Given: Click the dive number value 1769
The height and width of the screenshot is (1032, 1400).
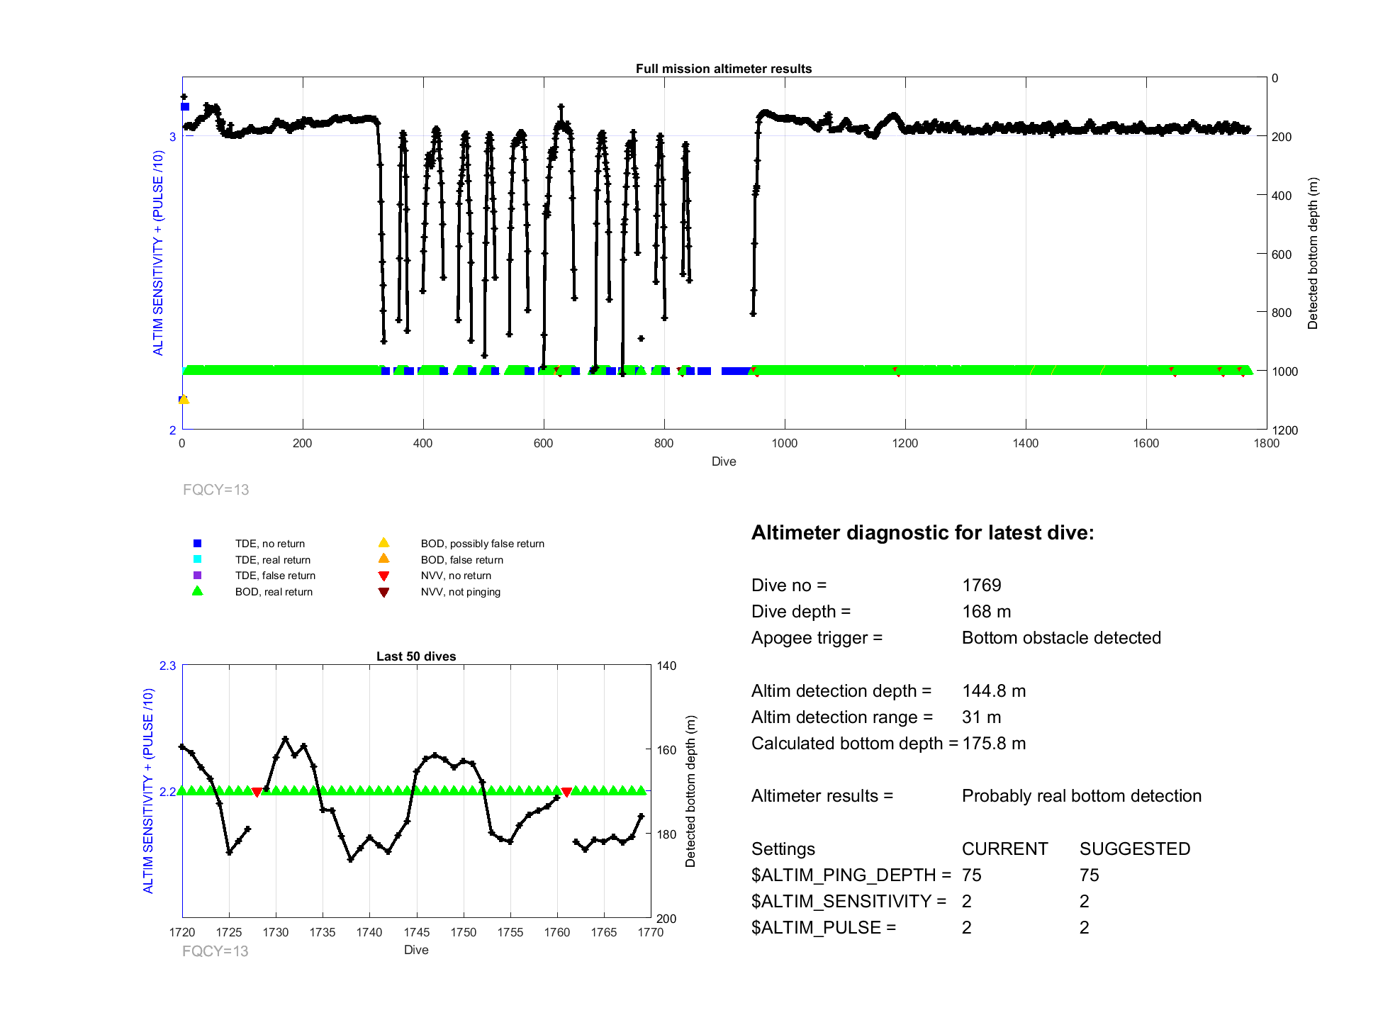Looking at the screenshot, I should tap(981, 585).
